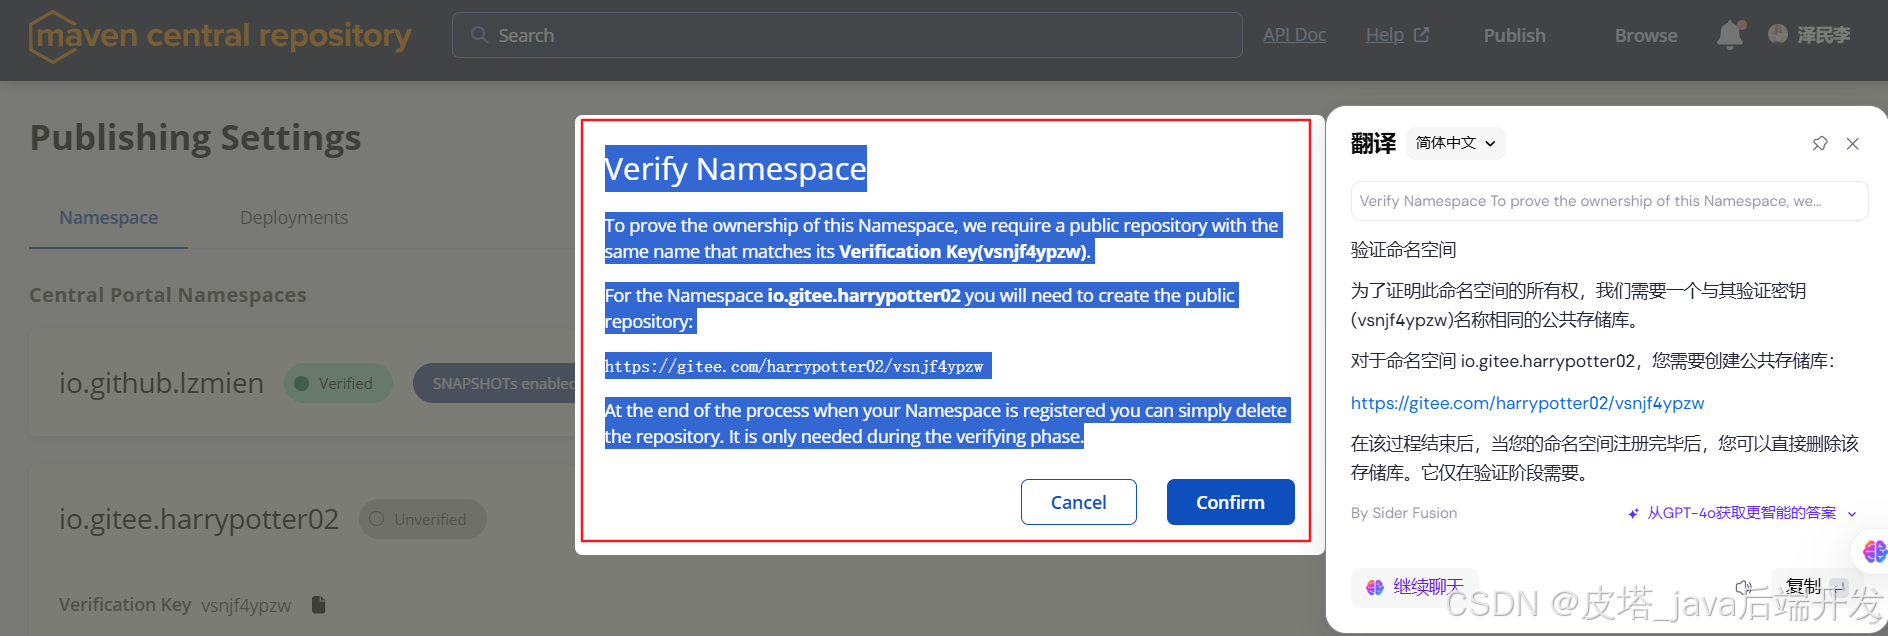Focus the Search input field
1888x636 pixels.
(x=847, y=35)
